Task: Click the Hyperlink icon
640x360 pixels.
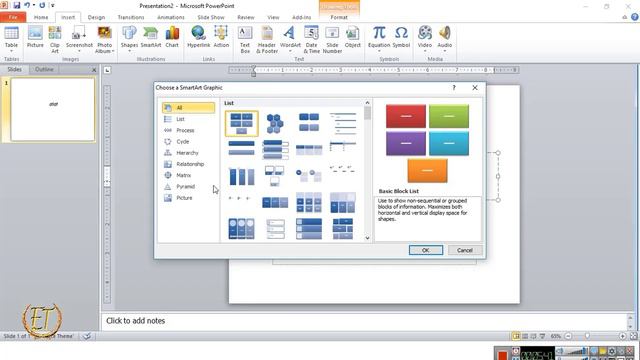Action: pyautogui.click(x=198, y=37)
